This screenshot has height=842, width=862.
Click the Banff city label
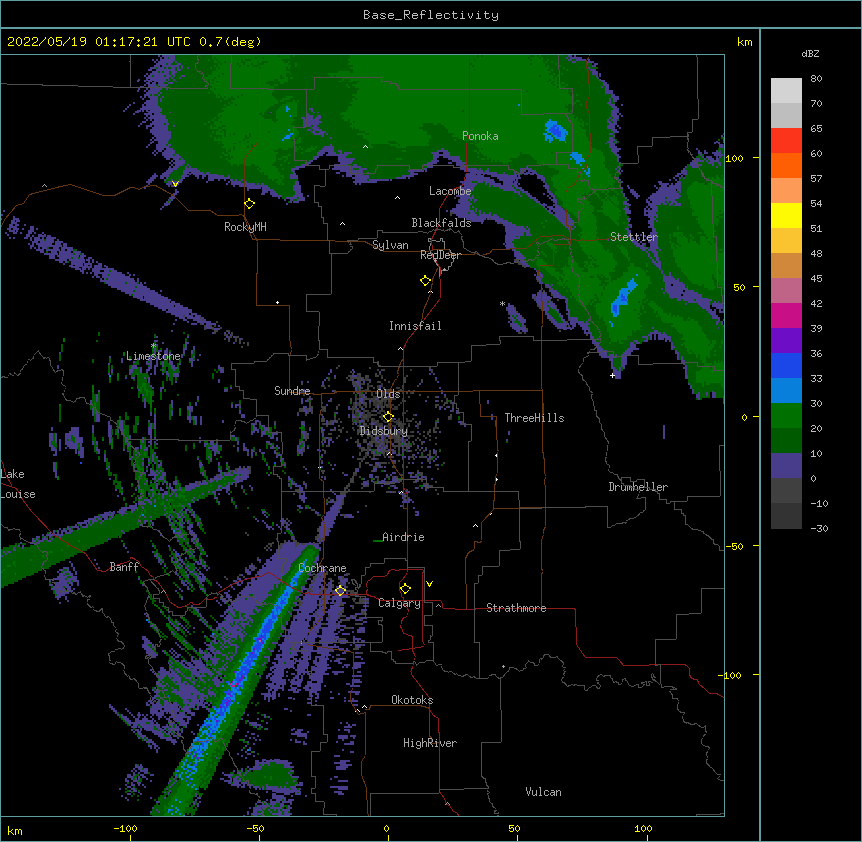tap(124, 567)
